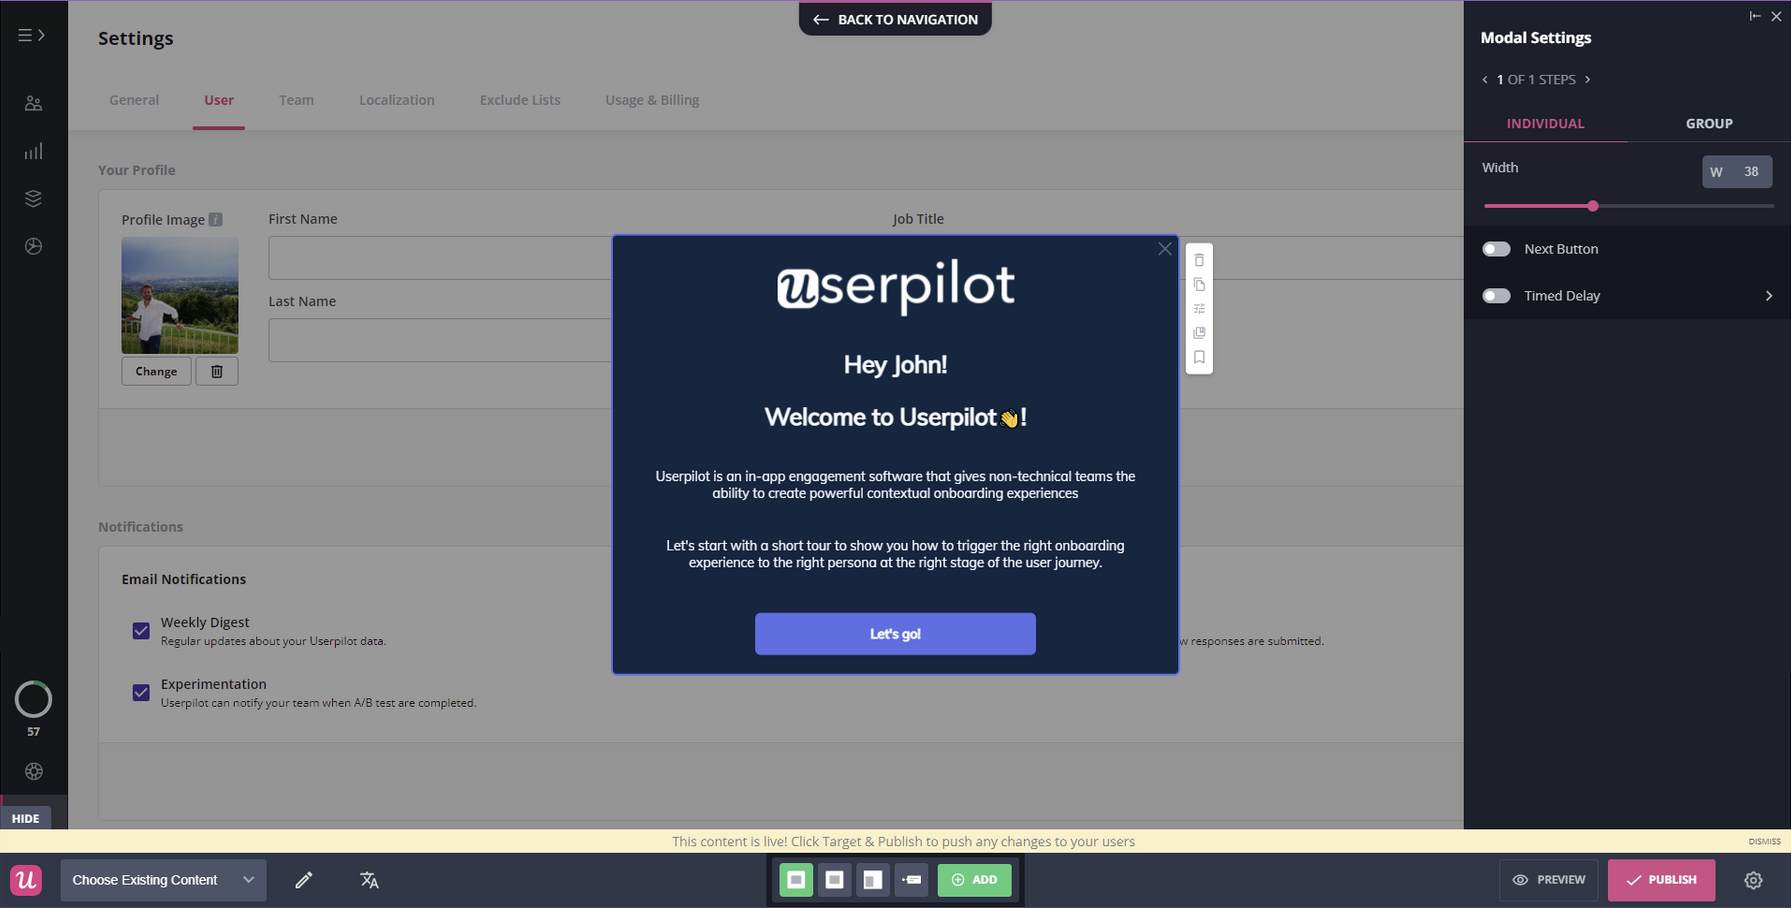Image resolution: width=1791 pixels, height=908 pixels.
Task: Uncheck the Experimentation checkbox
Action: [x=141, y=692]
